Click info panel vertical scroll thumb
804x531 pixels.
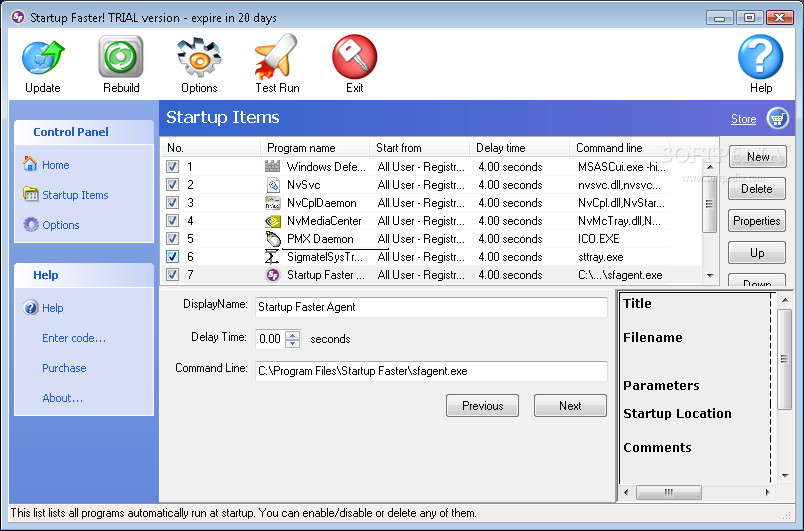(x=785, y=359)
